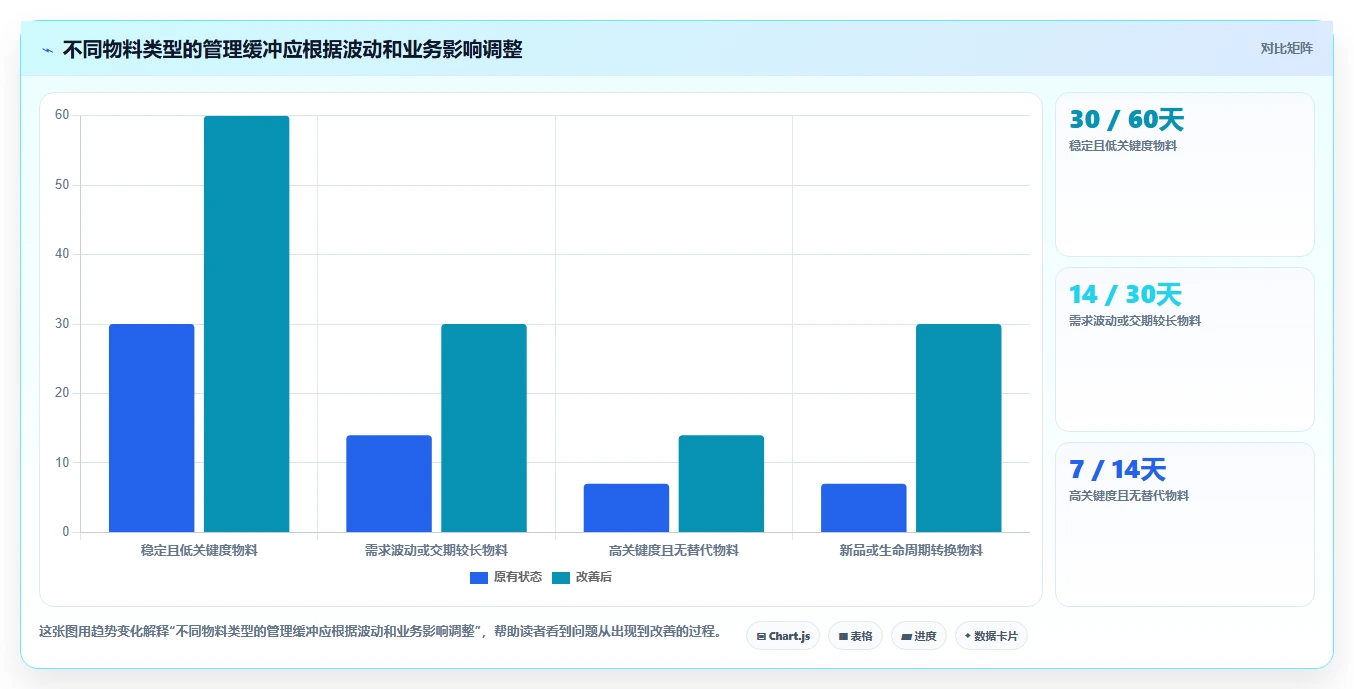Click the lightning icon beside the title
This screenshot has width=1354, height=689.
tap(47, 50)
